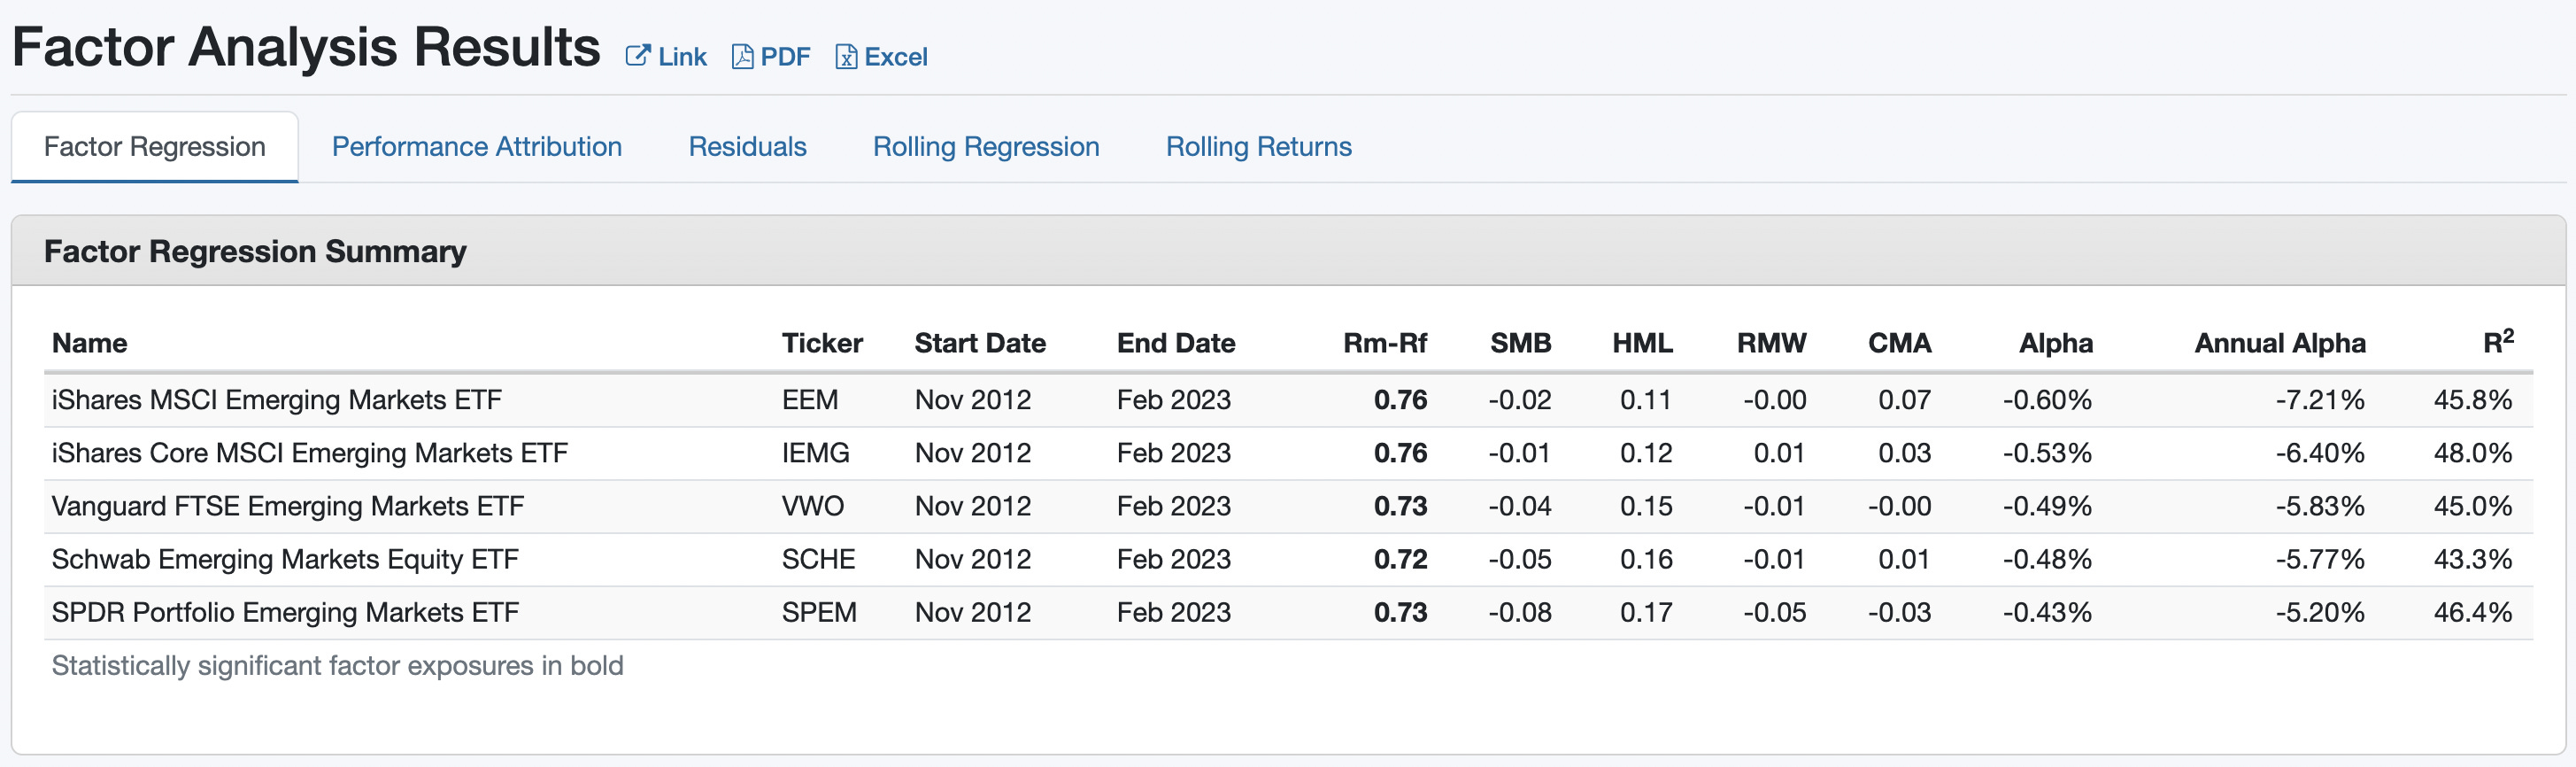Image resolution: width=2576 pixels, height=767 pixels.
Task: Click the Factor Analysis Results title
Action: coord(306,47)
